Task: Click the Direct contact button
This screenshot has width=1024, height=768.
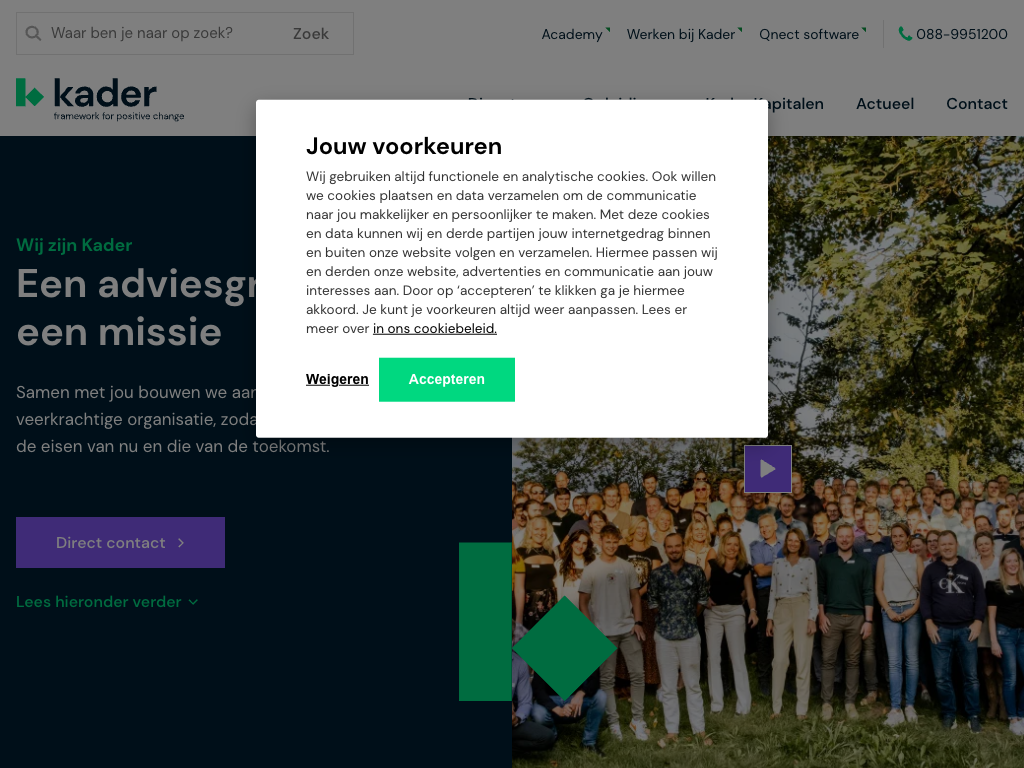Action: [120, 543]
